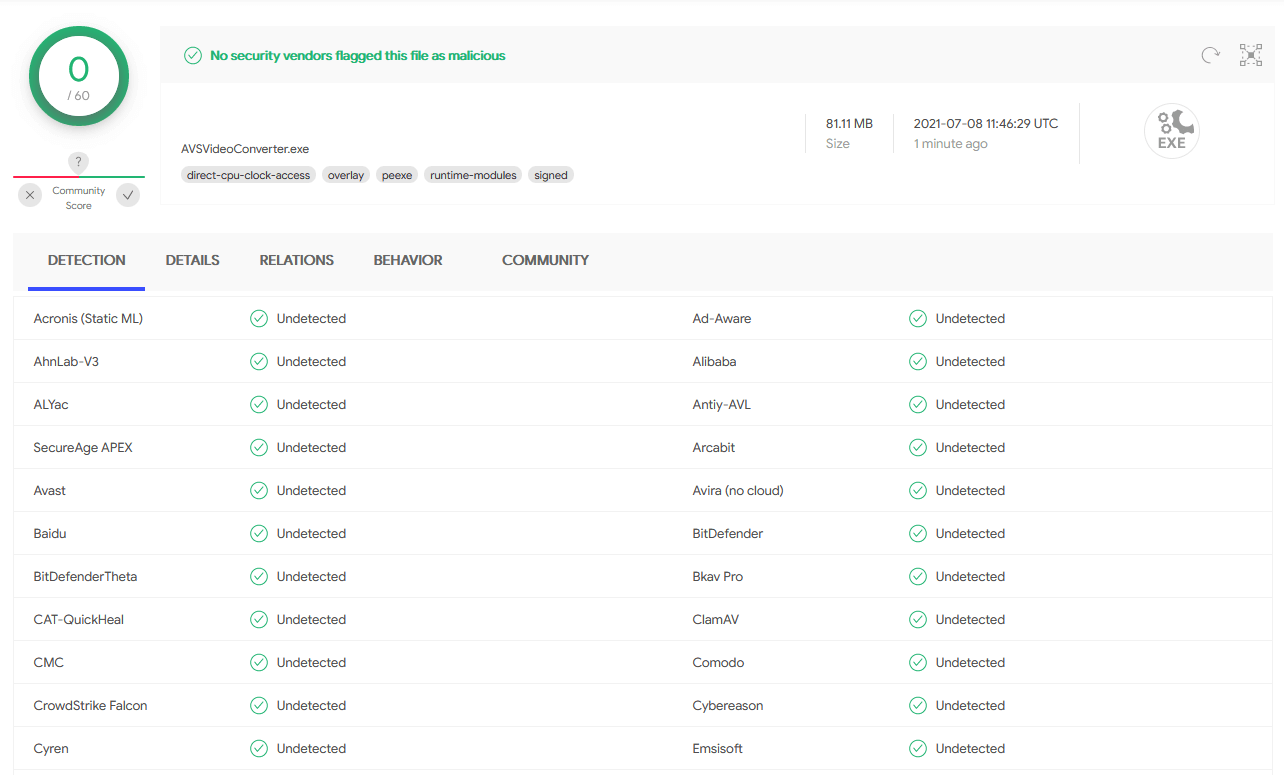
Task: Click the ClamAV vendor name
Action: coord(716,620)
